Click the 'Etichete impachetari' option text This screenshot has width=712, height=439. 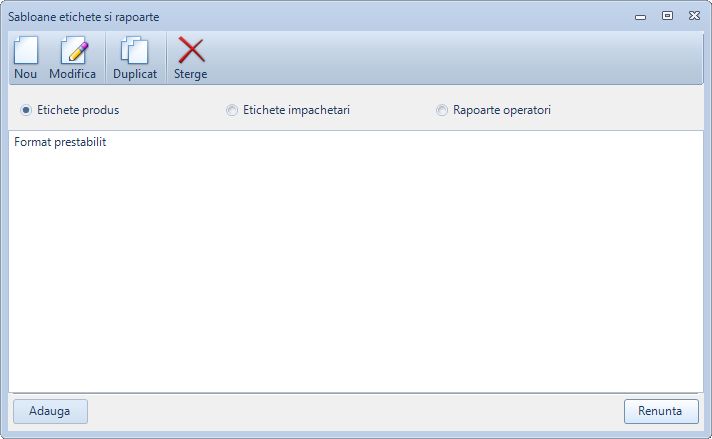[296, 110]
